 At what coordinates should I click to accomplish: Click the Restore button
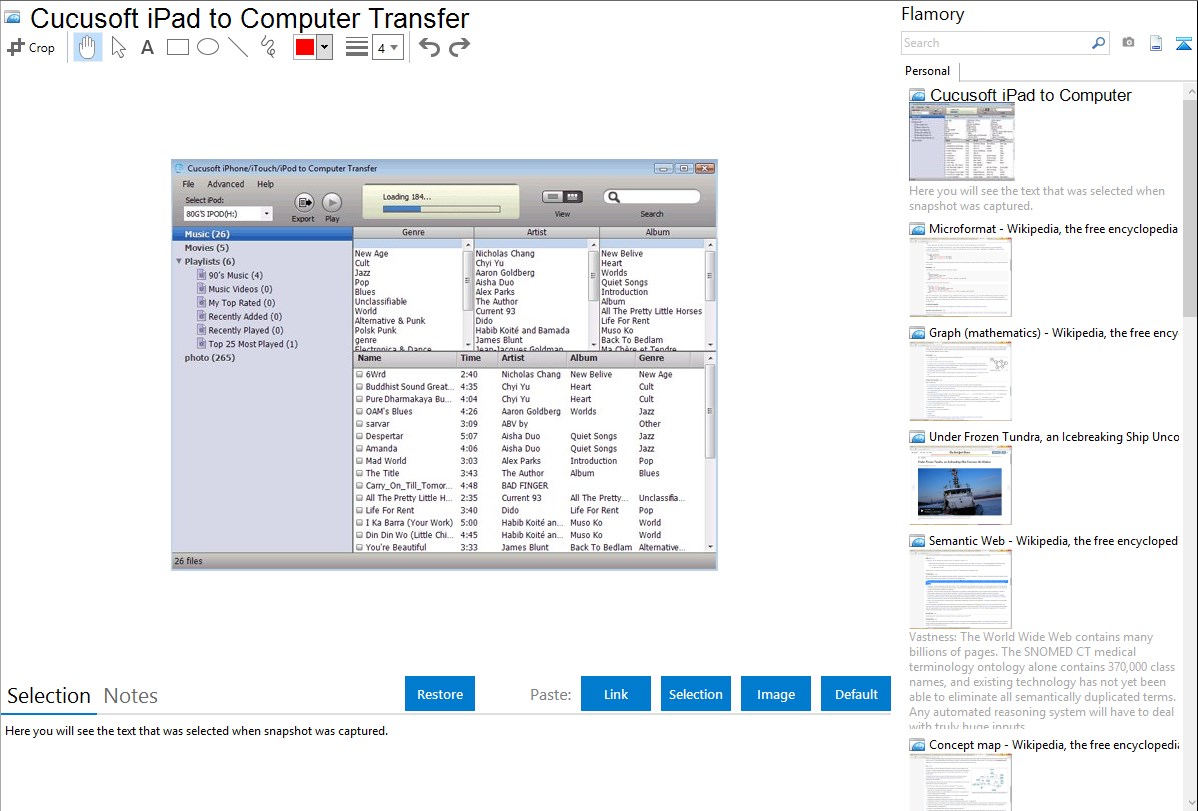pyautogui.click(x=440, y=694)
